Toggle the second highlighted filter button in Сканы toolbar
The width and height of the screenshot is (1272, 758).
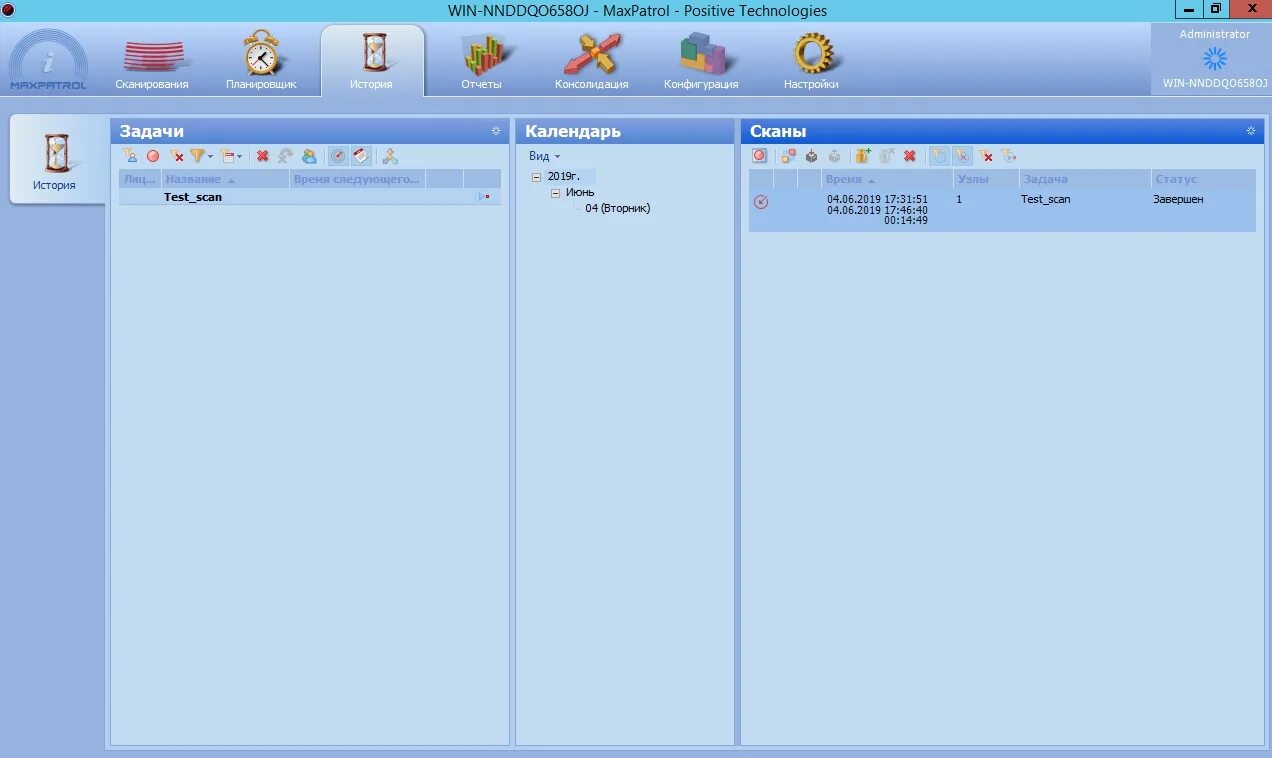click(962, 156)
